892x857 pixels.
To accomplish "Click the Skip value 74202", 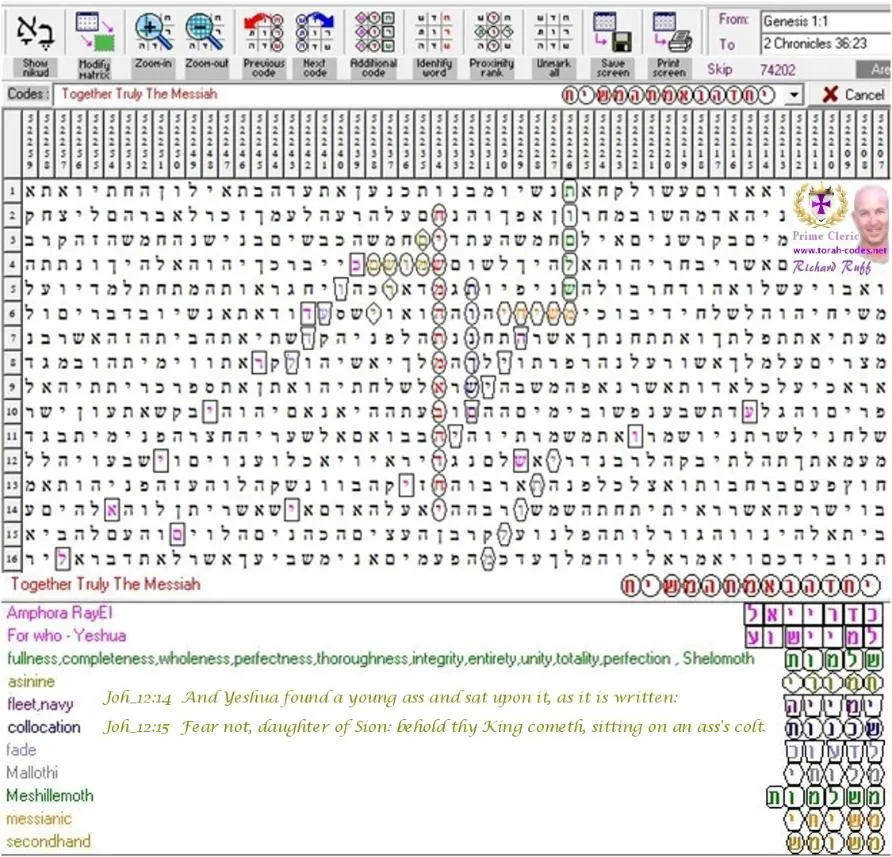I will tap(778, 70).
